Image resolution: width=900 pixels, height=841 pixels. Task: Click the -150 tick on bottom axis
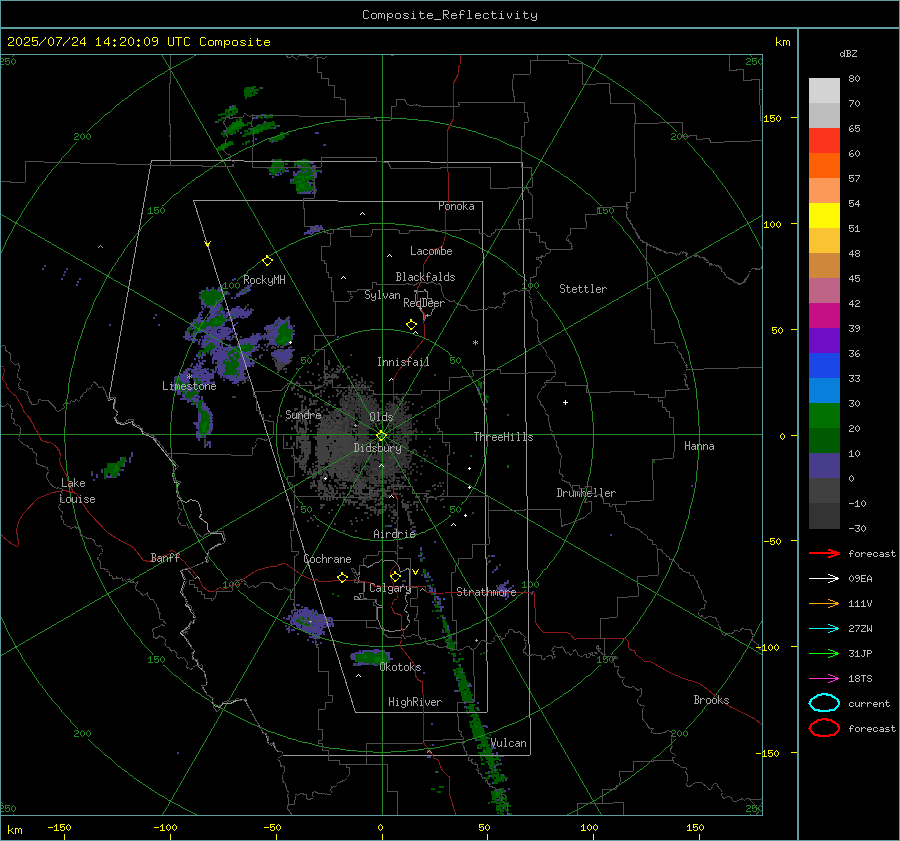coord(60,828)
